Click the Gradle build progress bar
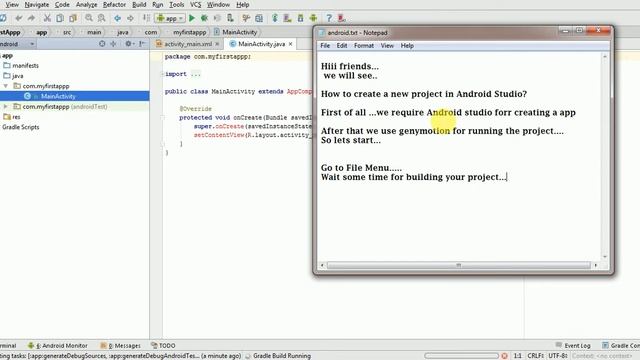Image resolution: width=640 pixels, height=360 pixels. (461, 356)
